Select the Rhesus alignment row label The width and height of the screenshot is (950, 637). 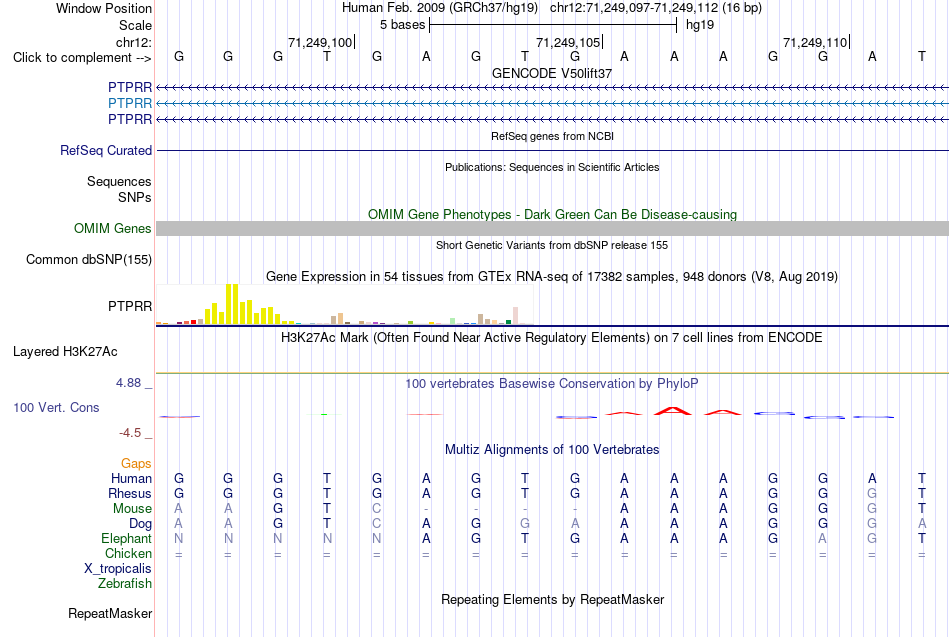pyautogui.click(x=130, y=493)
